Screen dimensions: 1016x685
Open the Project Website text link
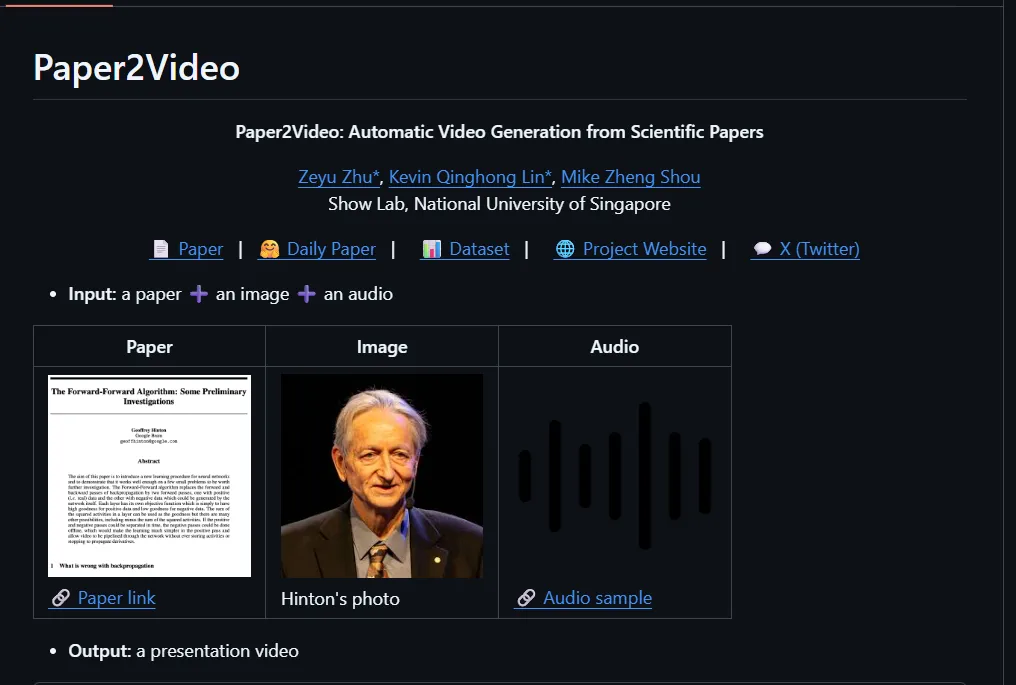644,249
